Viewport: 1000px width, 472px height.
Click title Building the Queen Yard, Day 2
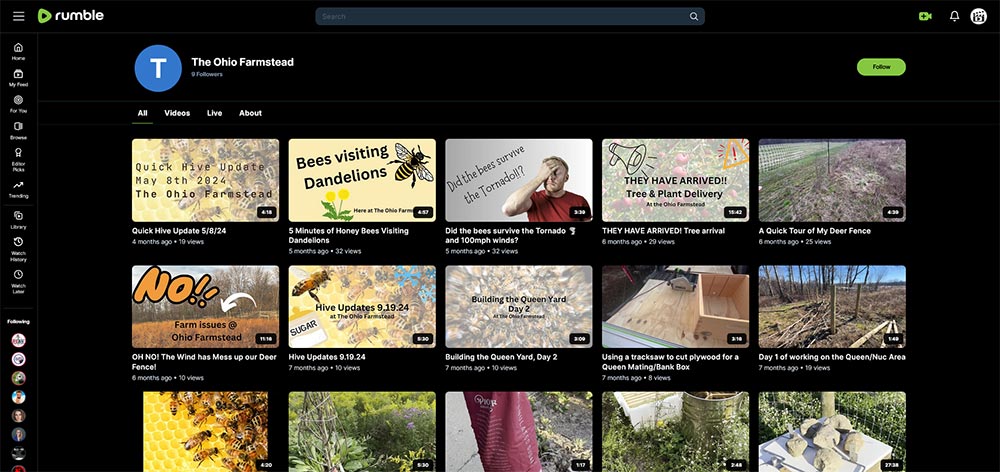point(501,357)
